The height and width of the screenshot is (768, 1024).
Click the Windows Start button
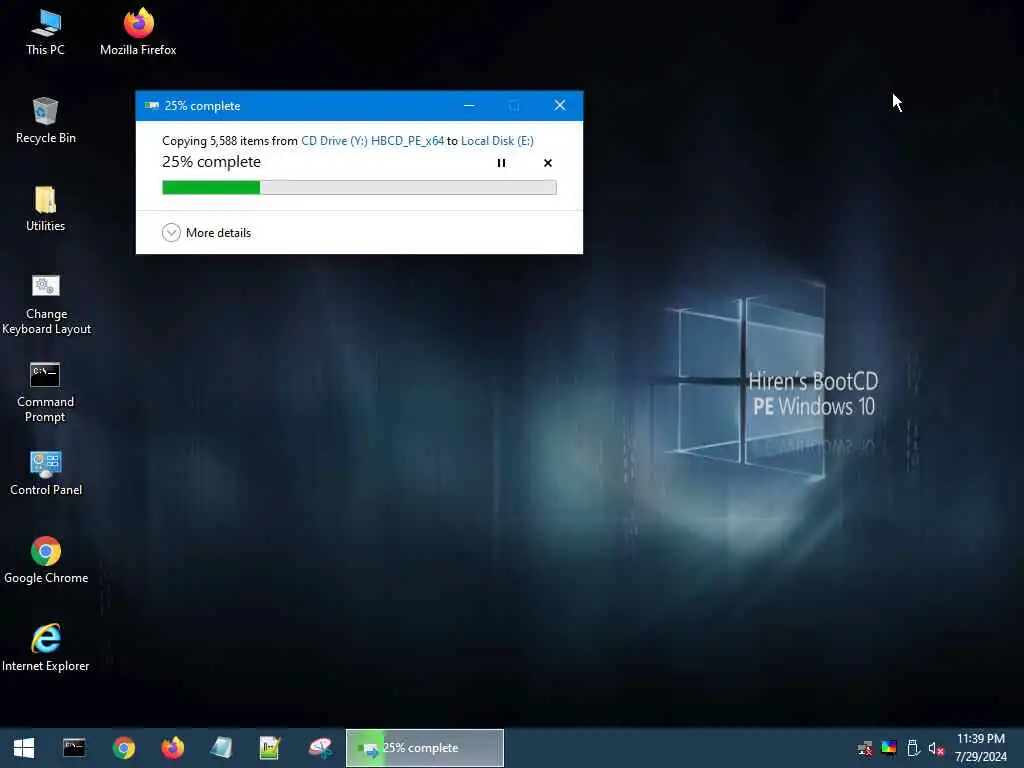tap(24, 748)
